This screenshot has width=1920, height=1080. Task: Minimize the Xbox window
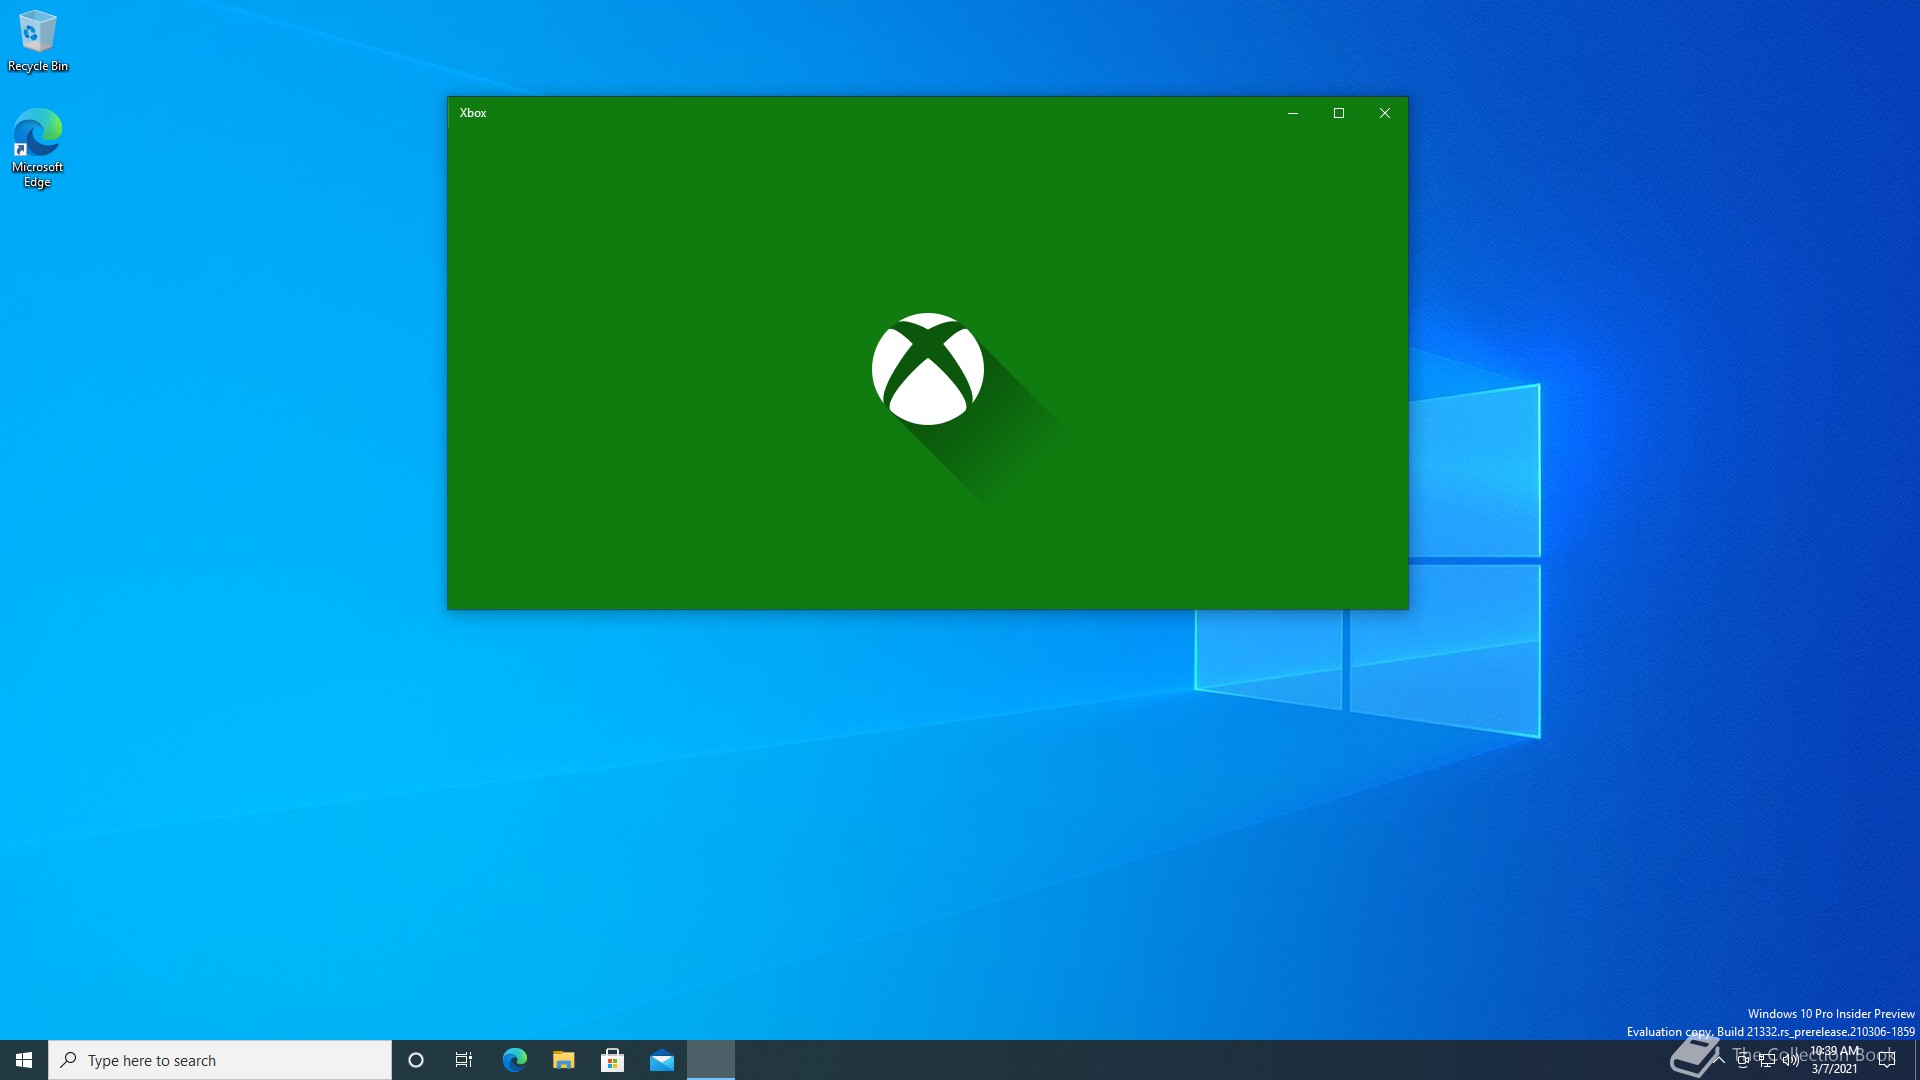pyautogui.click(x=1293, y=113)
